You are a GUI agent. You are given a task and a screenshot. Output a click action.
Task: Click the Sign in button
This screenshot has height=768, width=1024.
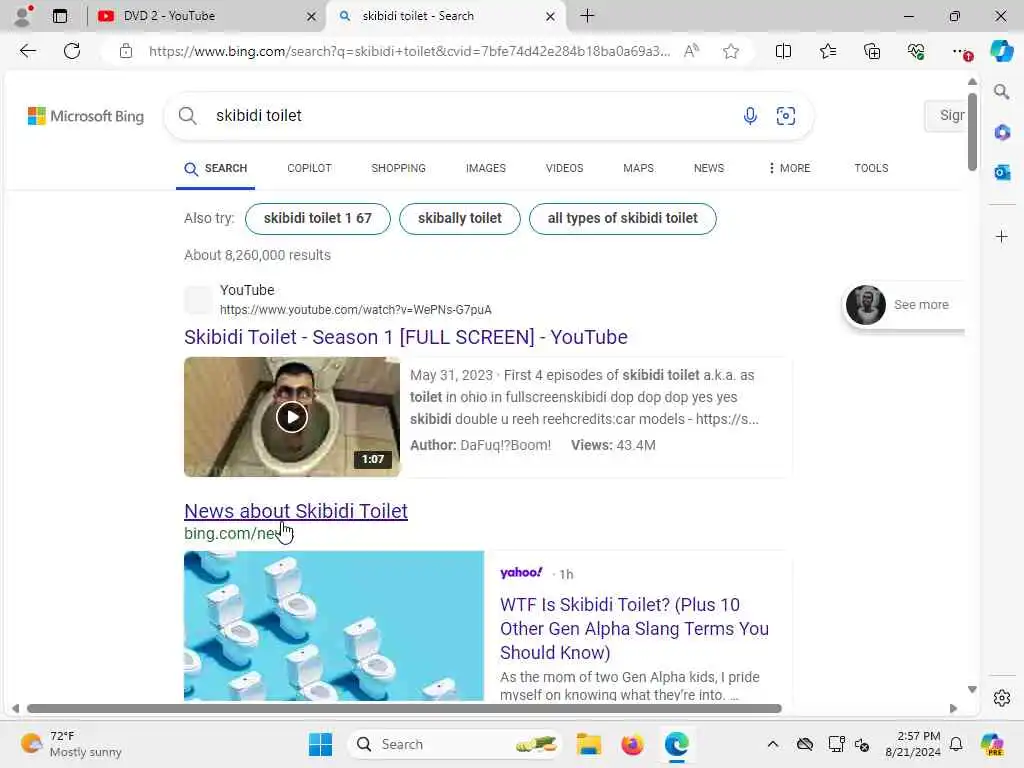(x=945, y=116)
